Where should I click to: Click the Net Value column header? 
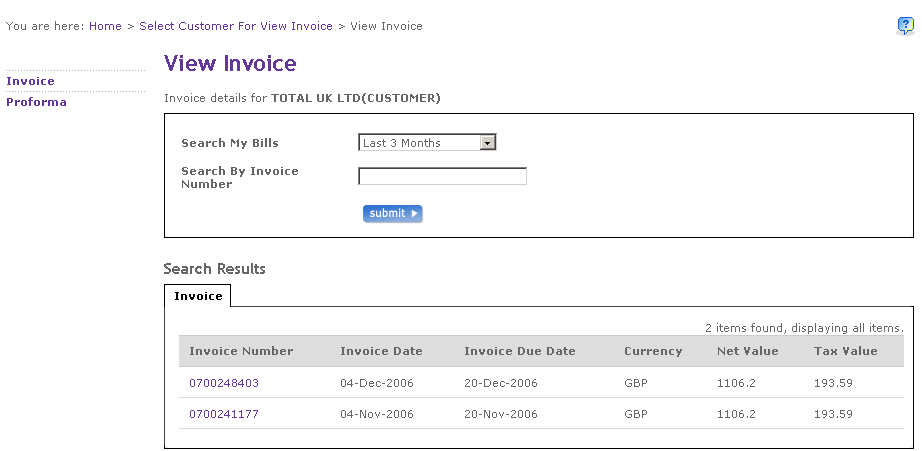coord(747,351)
